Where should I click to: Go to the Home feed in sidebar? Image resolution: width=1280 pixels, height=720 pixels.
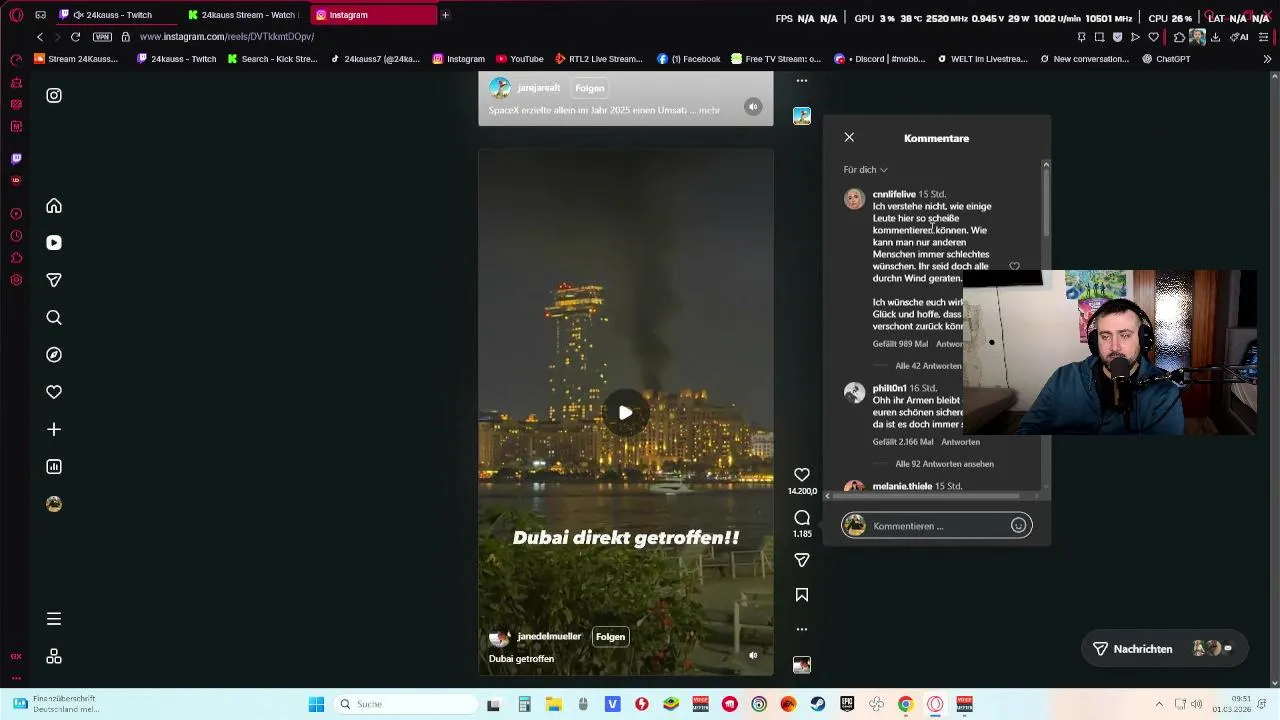pos(54,206)
